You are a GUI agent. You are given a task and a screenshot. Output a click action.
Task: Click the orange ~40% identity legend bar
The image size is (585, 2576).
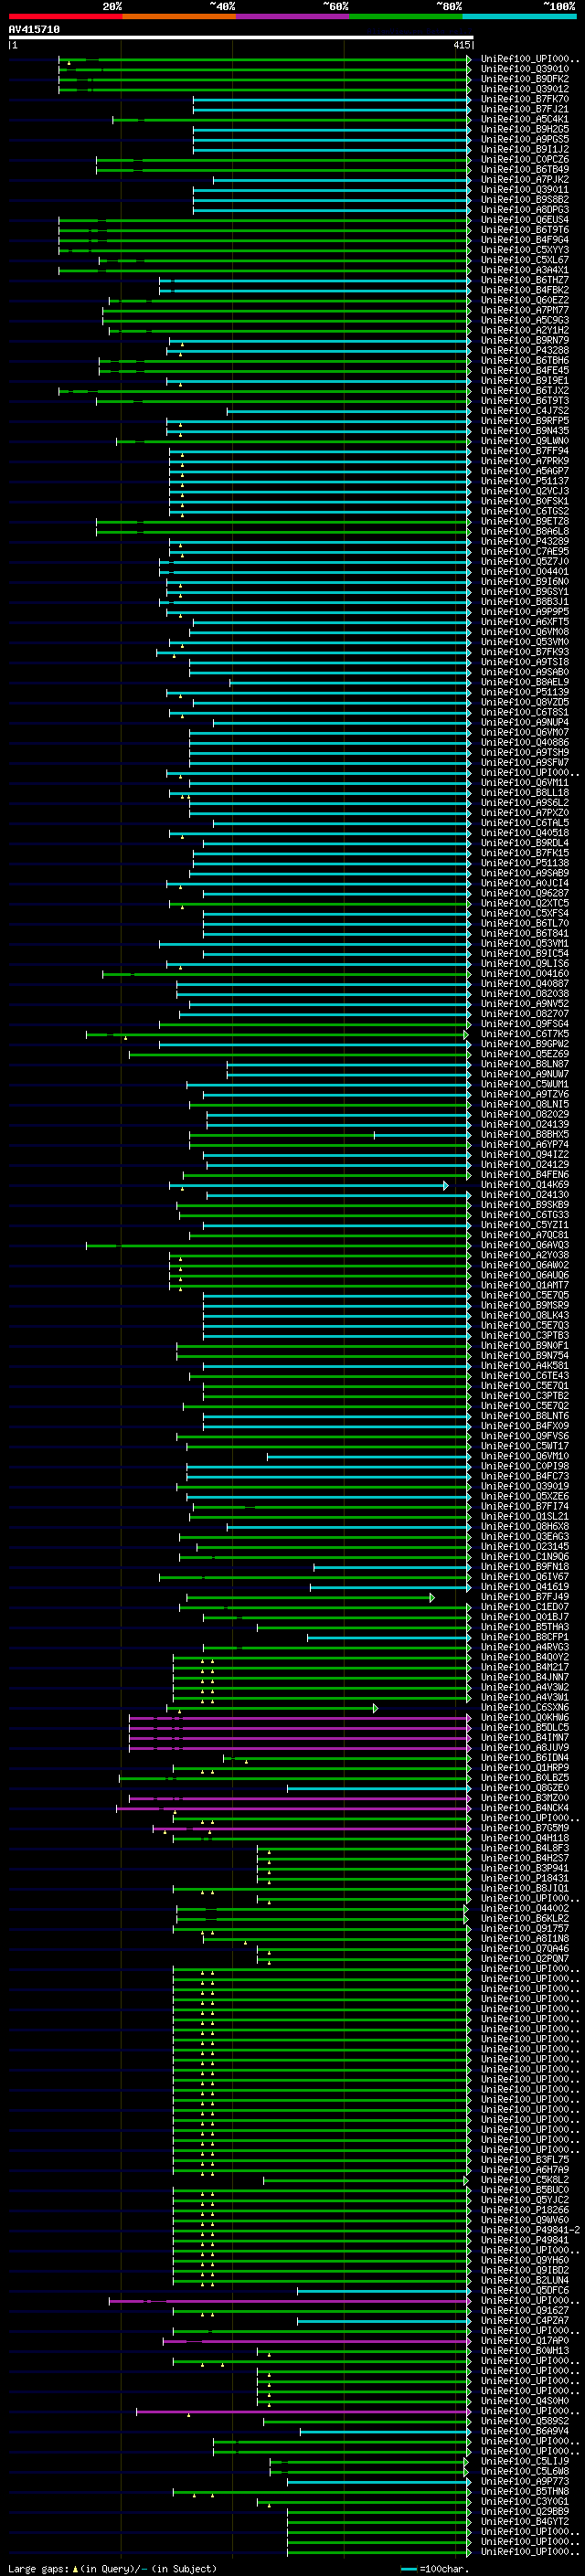[x=179, y=16]
